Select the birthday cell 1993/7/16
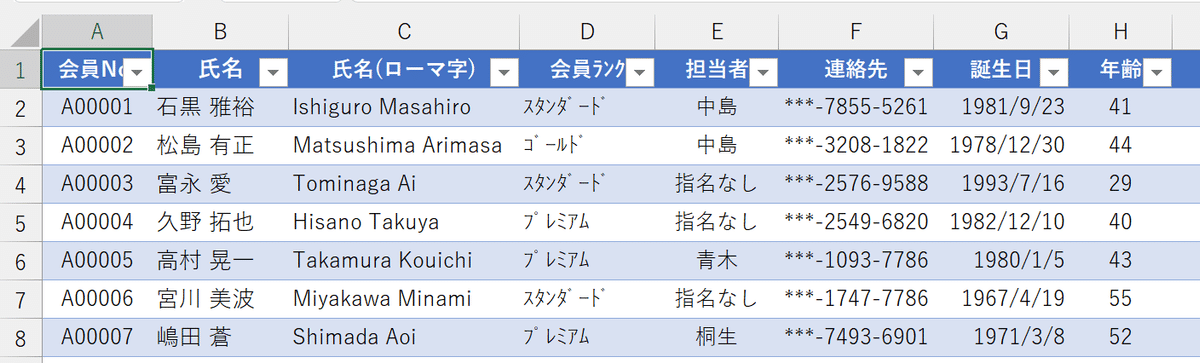The height and width of the screenshot is (363, 1200). [x=1002, y=185]
